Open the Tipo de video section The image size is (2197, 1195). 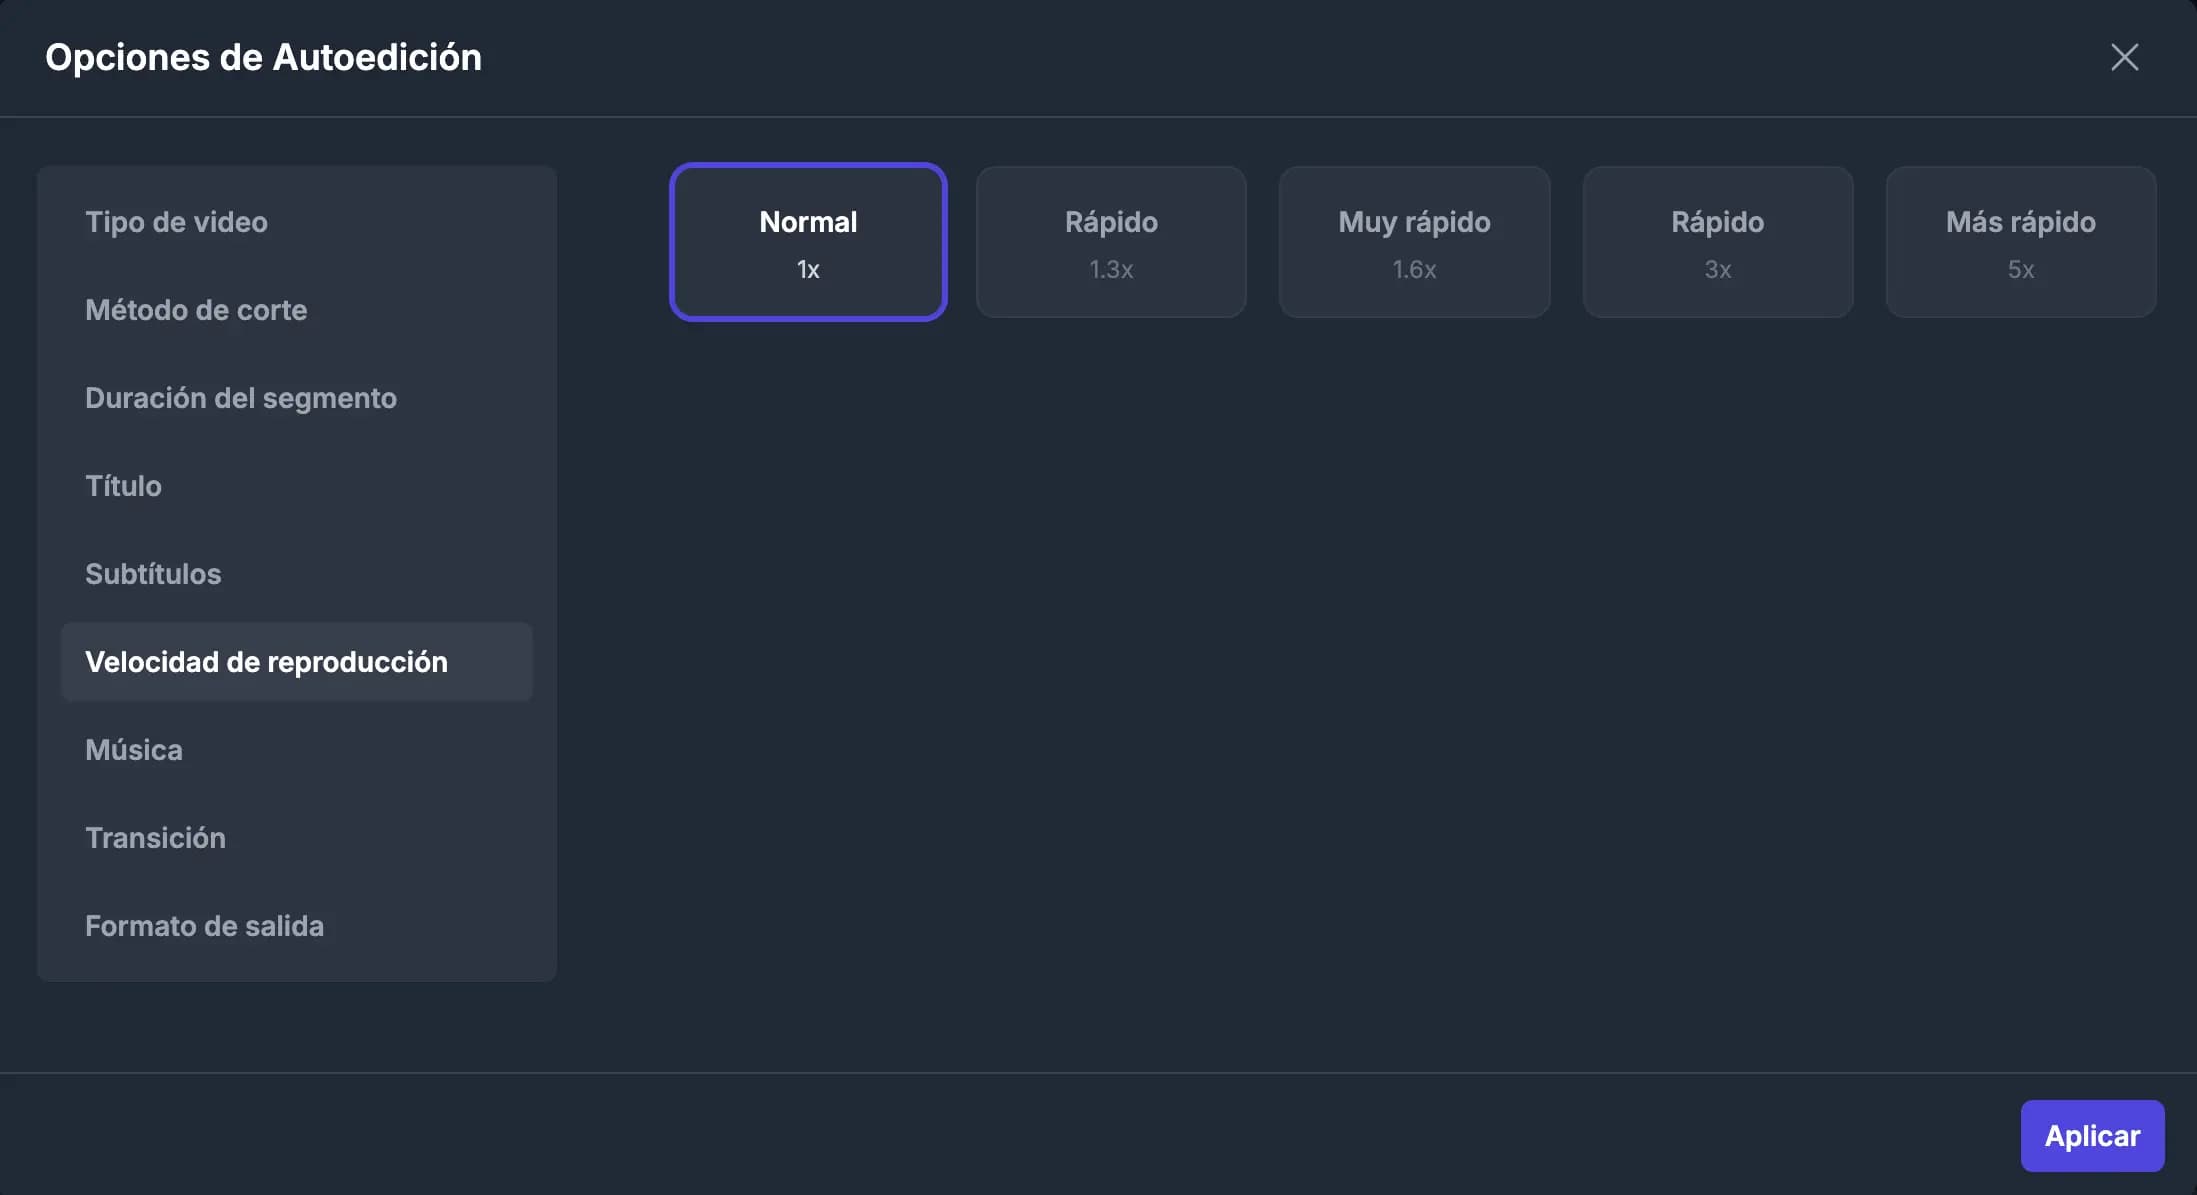click(x=177, y=222)
